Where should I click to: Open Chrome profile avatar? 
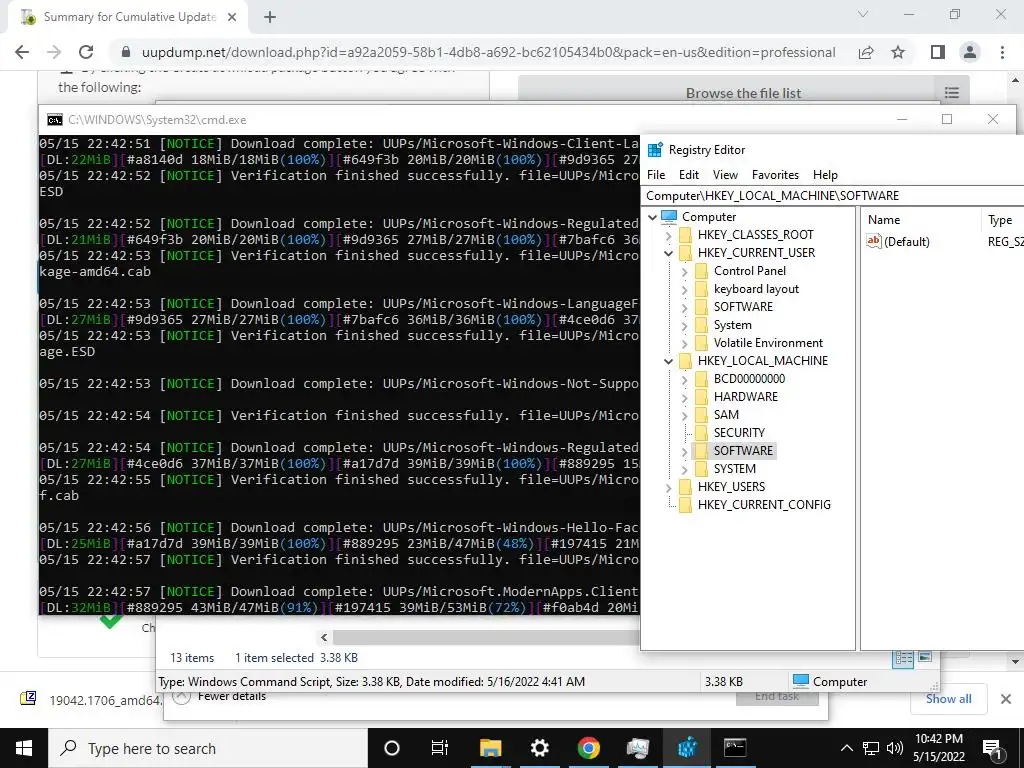coord(970,52)
